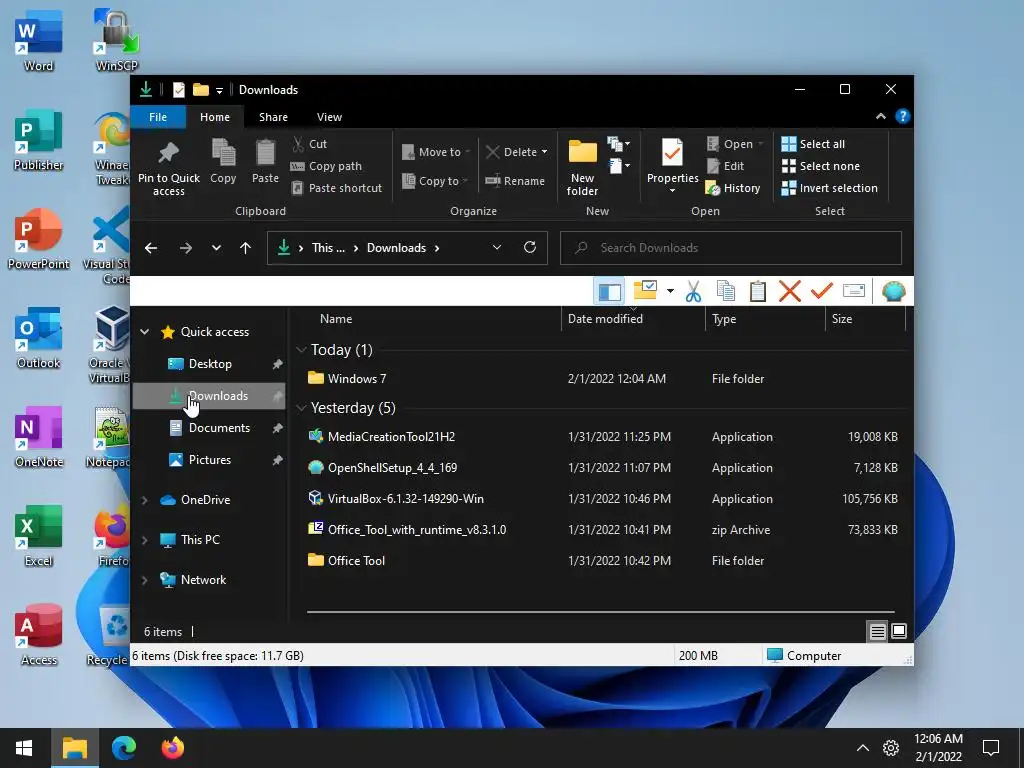This screenshot has width=1024, height=768.
Task: Switch to details view layout
Action: point(877,631)
